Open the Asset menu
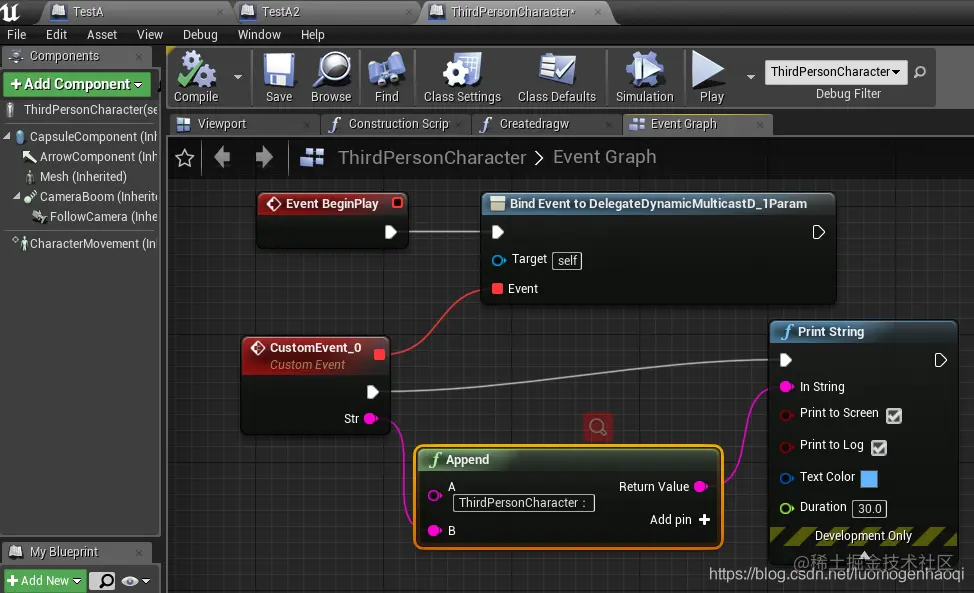 click(102, 35)
